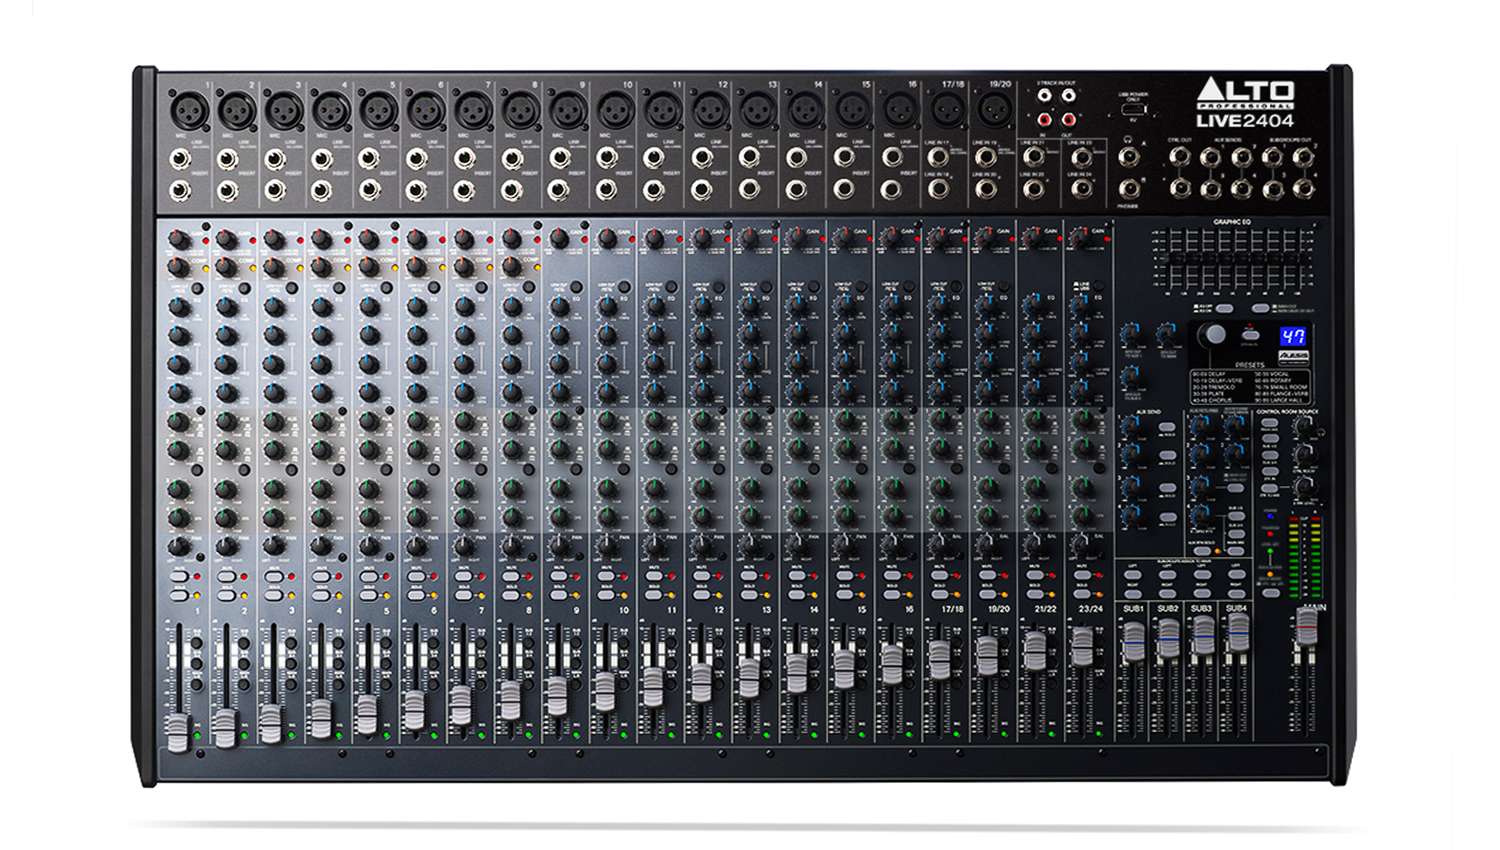Mute channel 1 with its MUTE button

[x=180, y=577]
